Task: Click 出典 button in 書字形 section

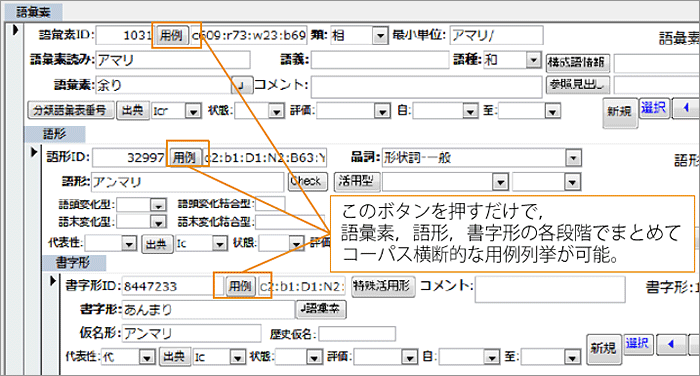Action: (x=175, y=357)
